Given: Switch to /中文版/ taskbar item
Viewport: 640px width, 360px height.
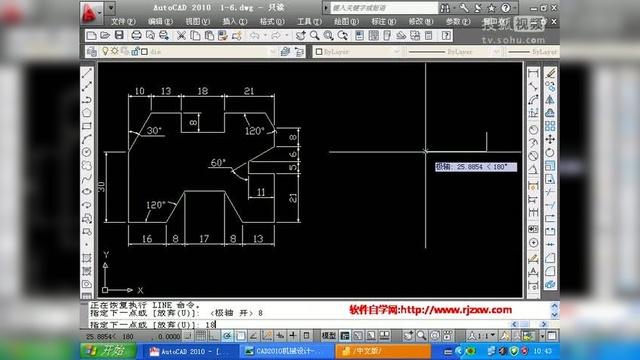Looking at the screenshot, I should [x=383, y=351].
